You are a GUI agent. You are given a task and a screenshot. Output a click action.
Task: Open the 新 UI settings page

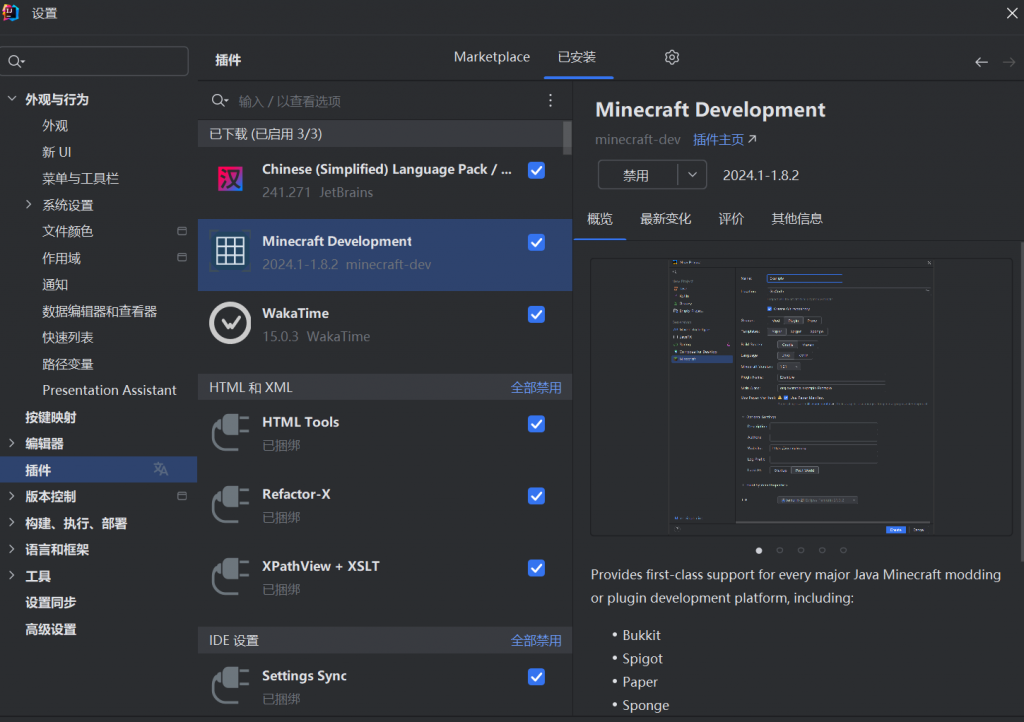pos(57,152)
